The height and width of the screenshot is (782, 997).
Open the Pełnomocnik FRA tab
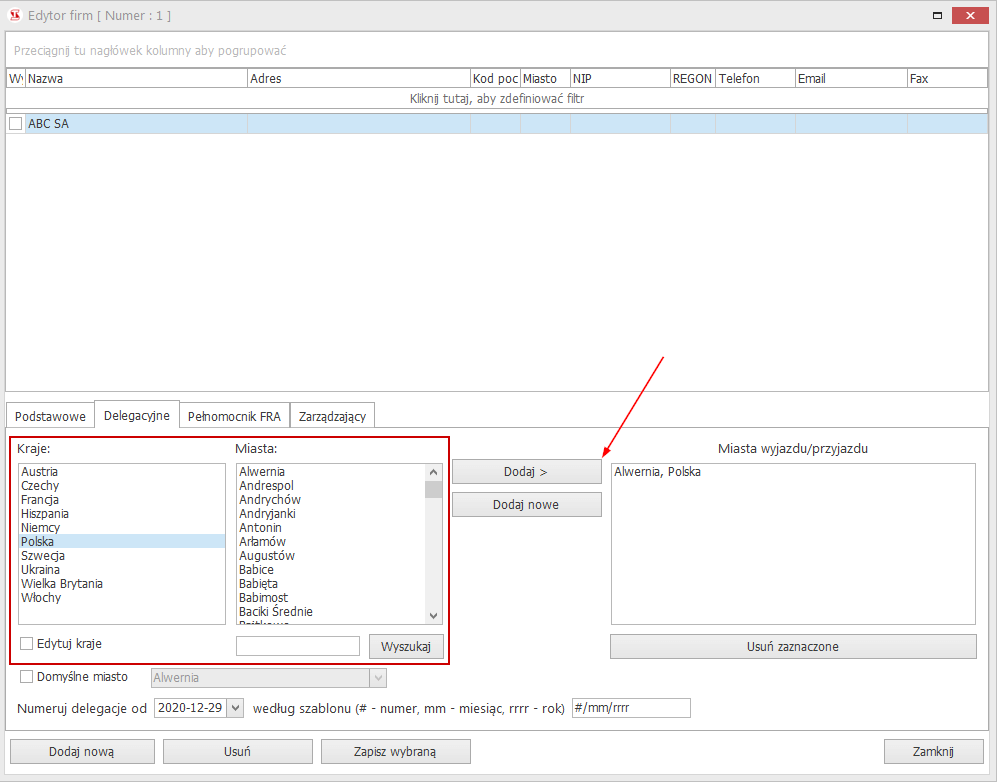point(234,416)
